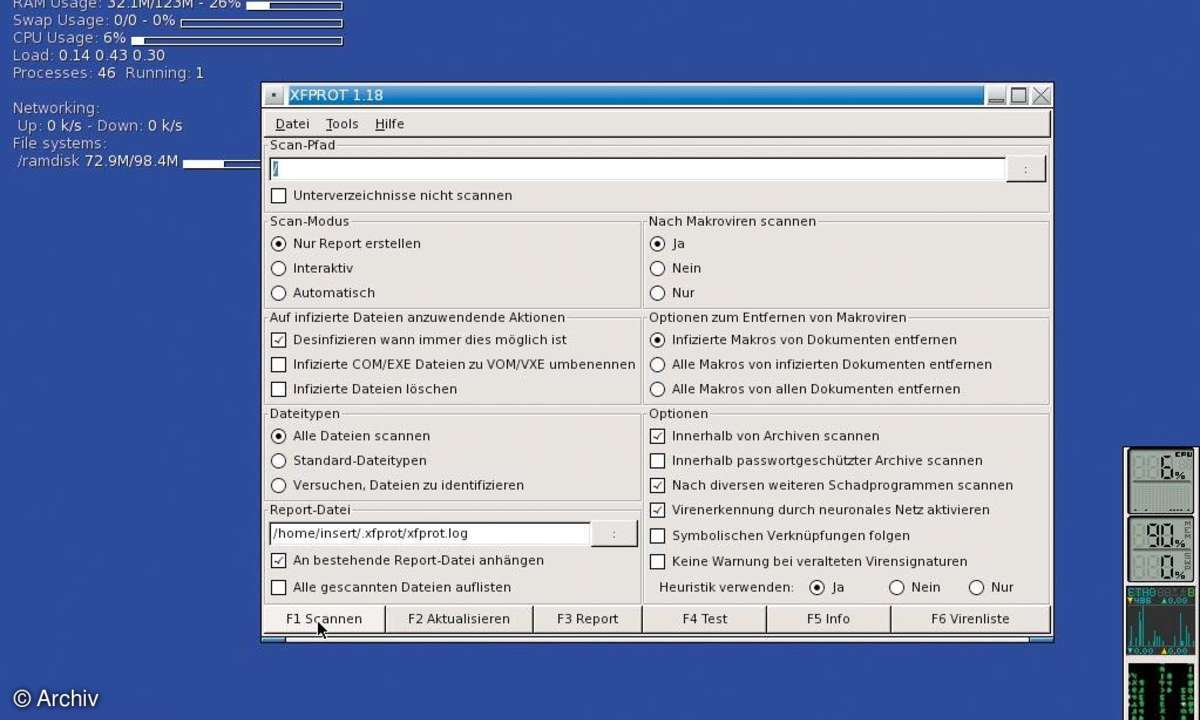Select Ja under Nach Makroviren scannen

657,244
